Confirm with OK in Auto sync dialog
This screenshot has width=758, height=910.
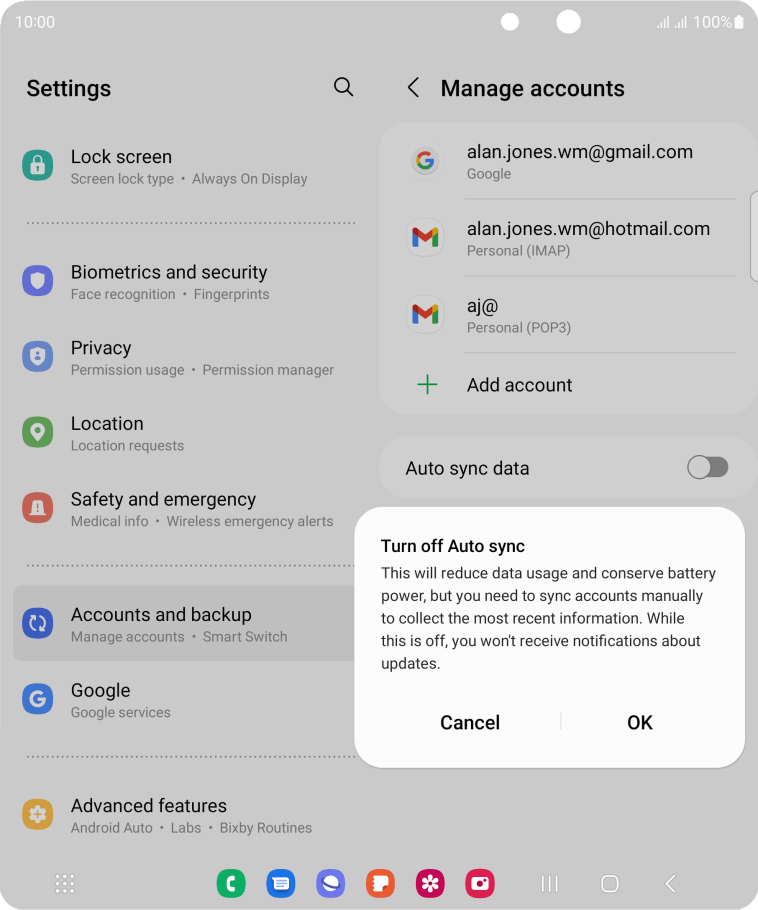(x=640, y=723)
